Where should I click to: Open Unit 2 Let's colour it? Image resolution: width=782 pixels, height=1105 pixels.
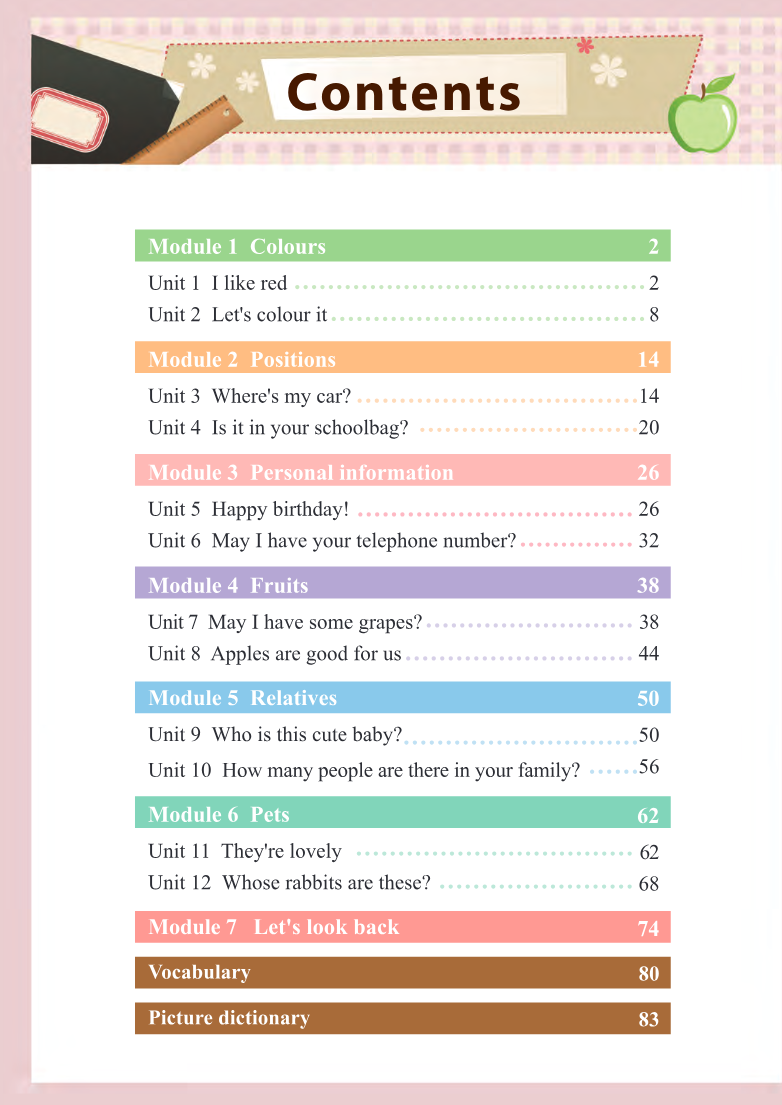coord(403,315)
